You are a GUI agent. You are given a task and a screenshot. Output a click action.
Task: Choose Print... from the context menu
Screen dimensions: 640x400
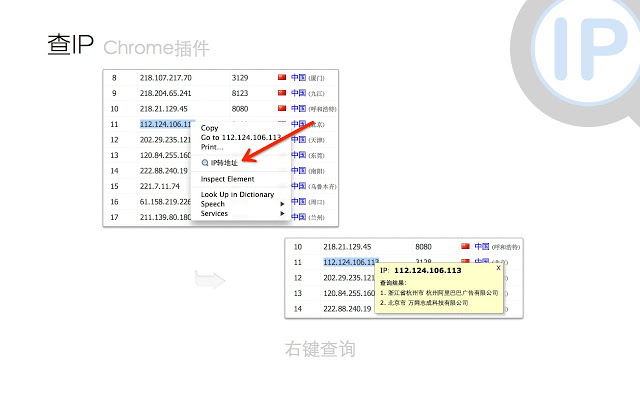(212, 147)
